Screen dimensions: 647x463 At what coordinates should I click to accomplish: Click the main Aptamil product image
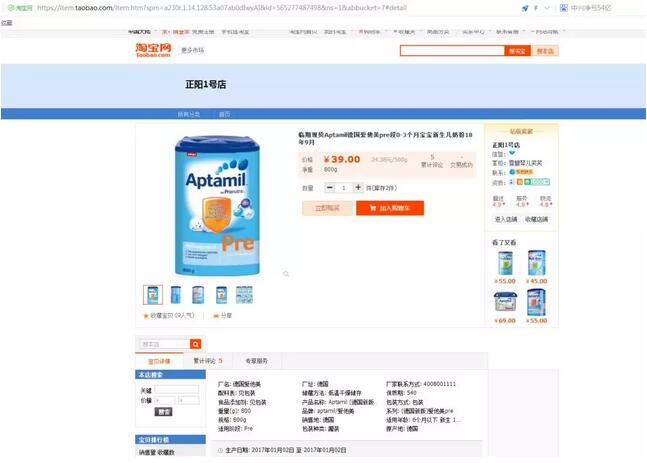pyautogui.click(x=218, y=206)
